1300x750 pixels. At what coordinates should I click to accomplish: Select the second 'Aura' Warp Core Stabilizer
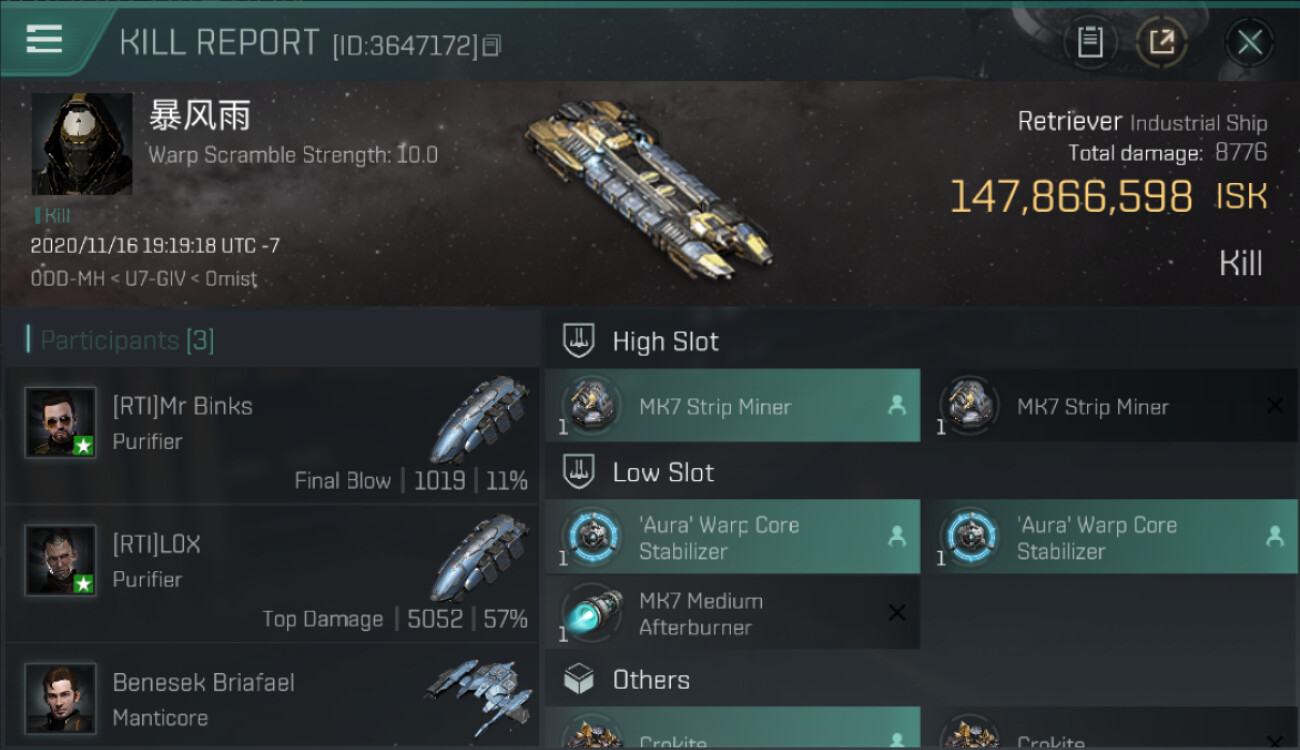(1110, 537)
